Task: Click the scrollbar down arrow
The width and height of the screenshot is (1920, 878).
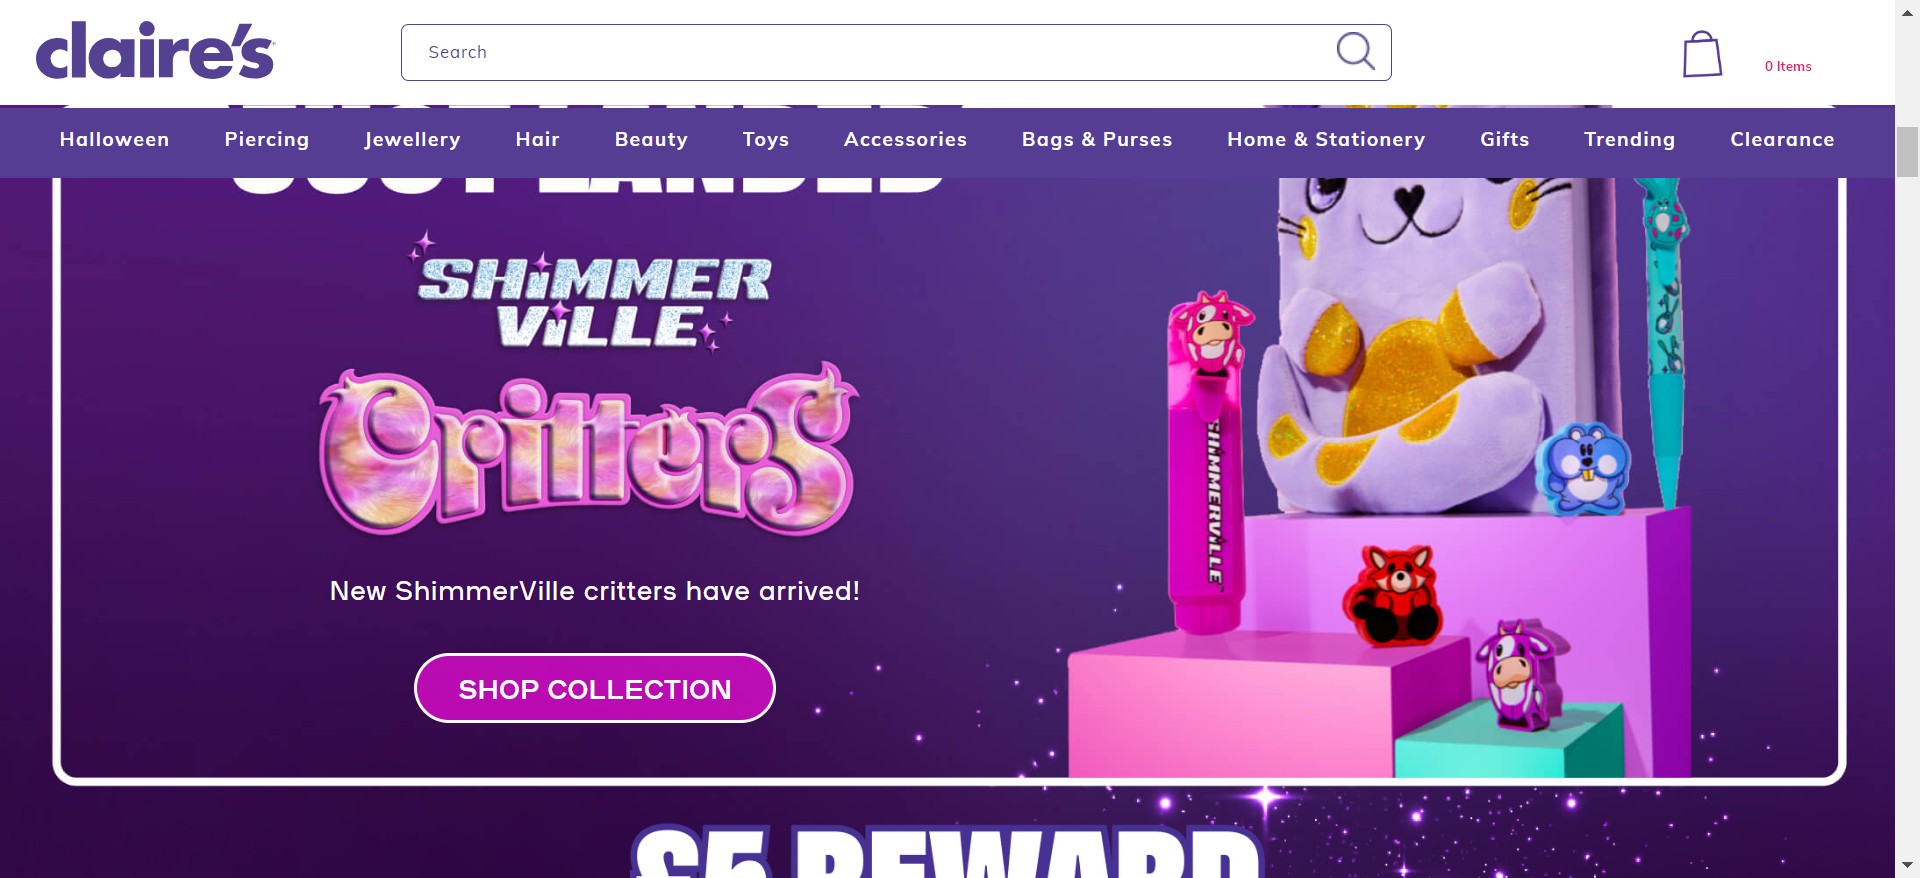Action: 1908,865
